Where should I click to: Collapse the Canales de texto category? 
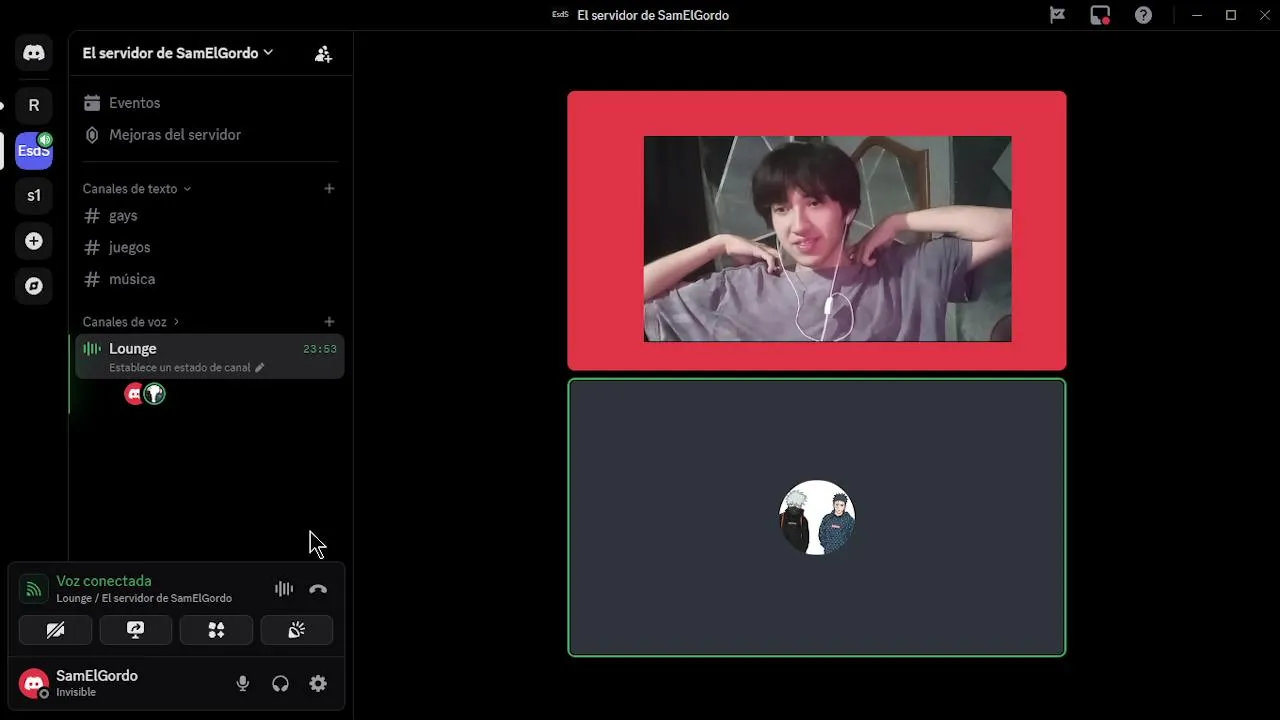pyautogui.click(x=136, y=189)
